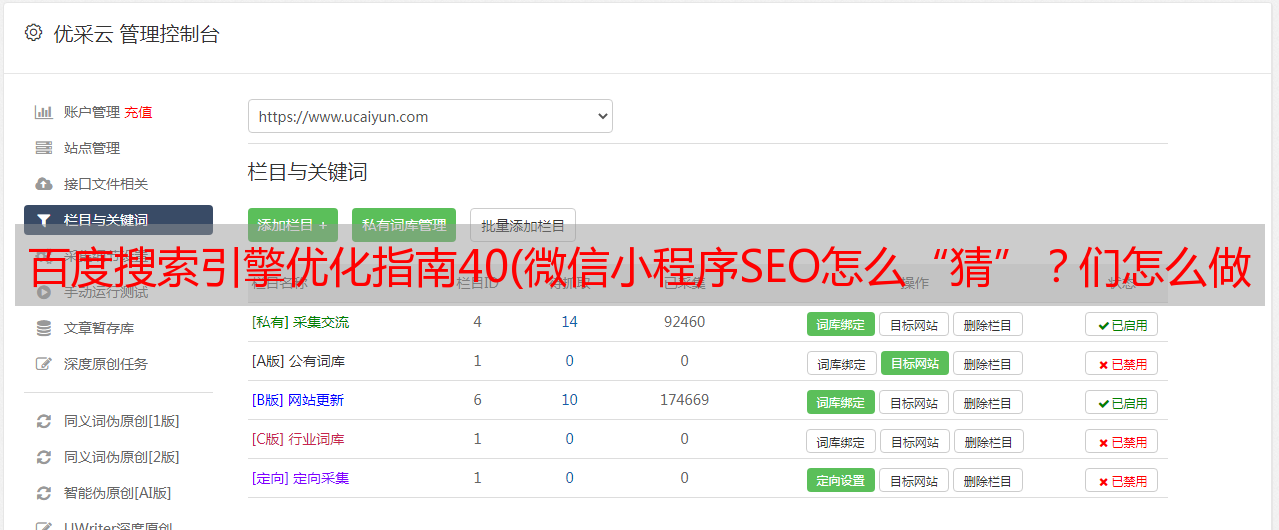Open the 智能伪原创[AI版] sidebar item

(118, 493)
